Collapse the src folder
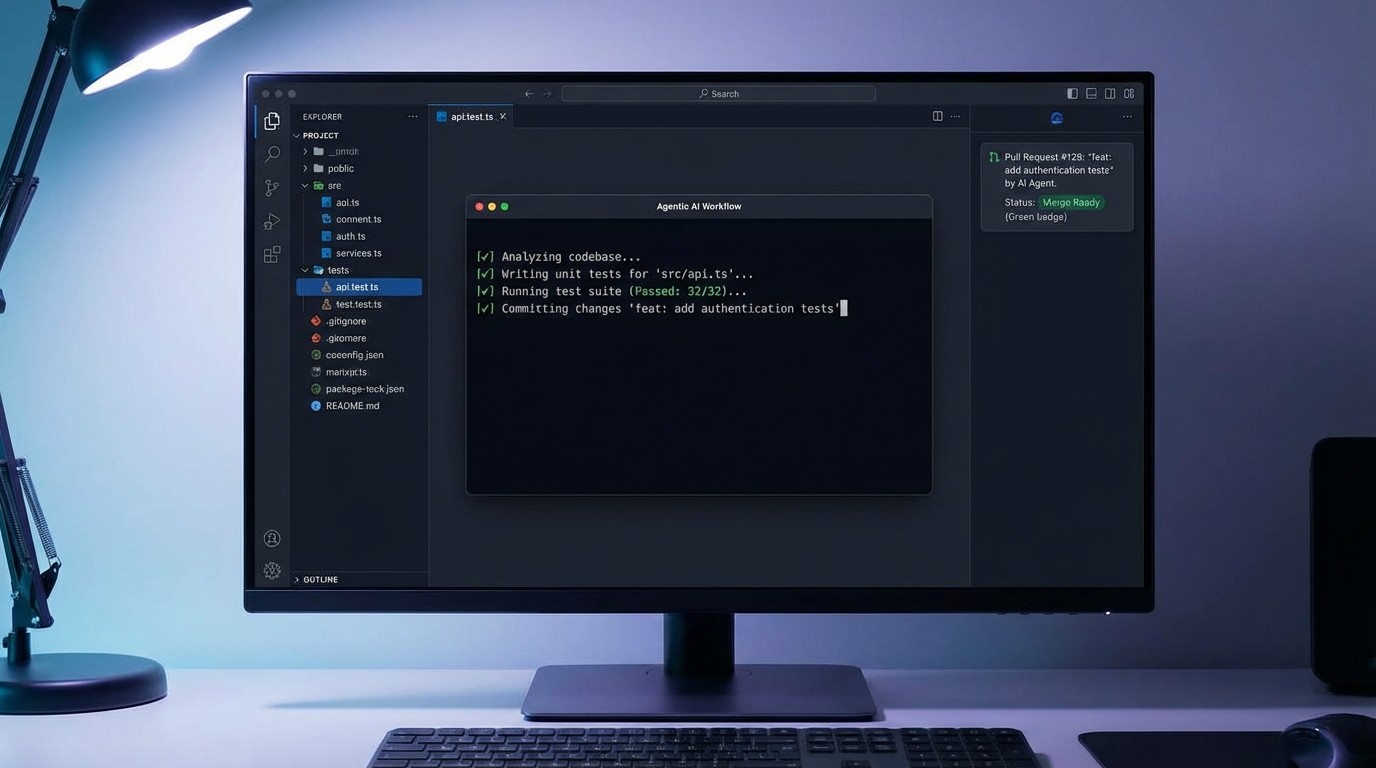 coord(304,185)
